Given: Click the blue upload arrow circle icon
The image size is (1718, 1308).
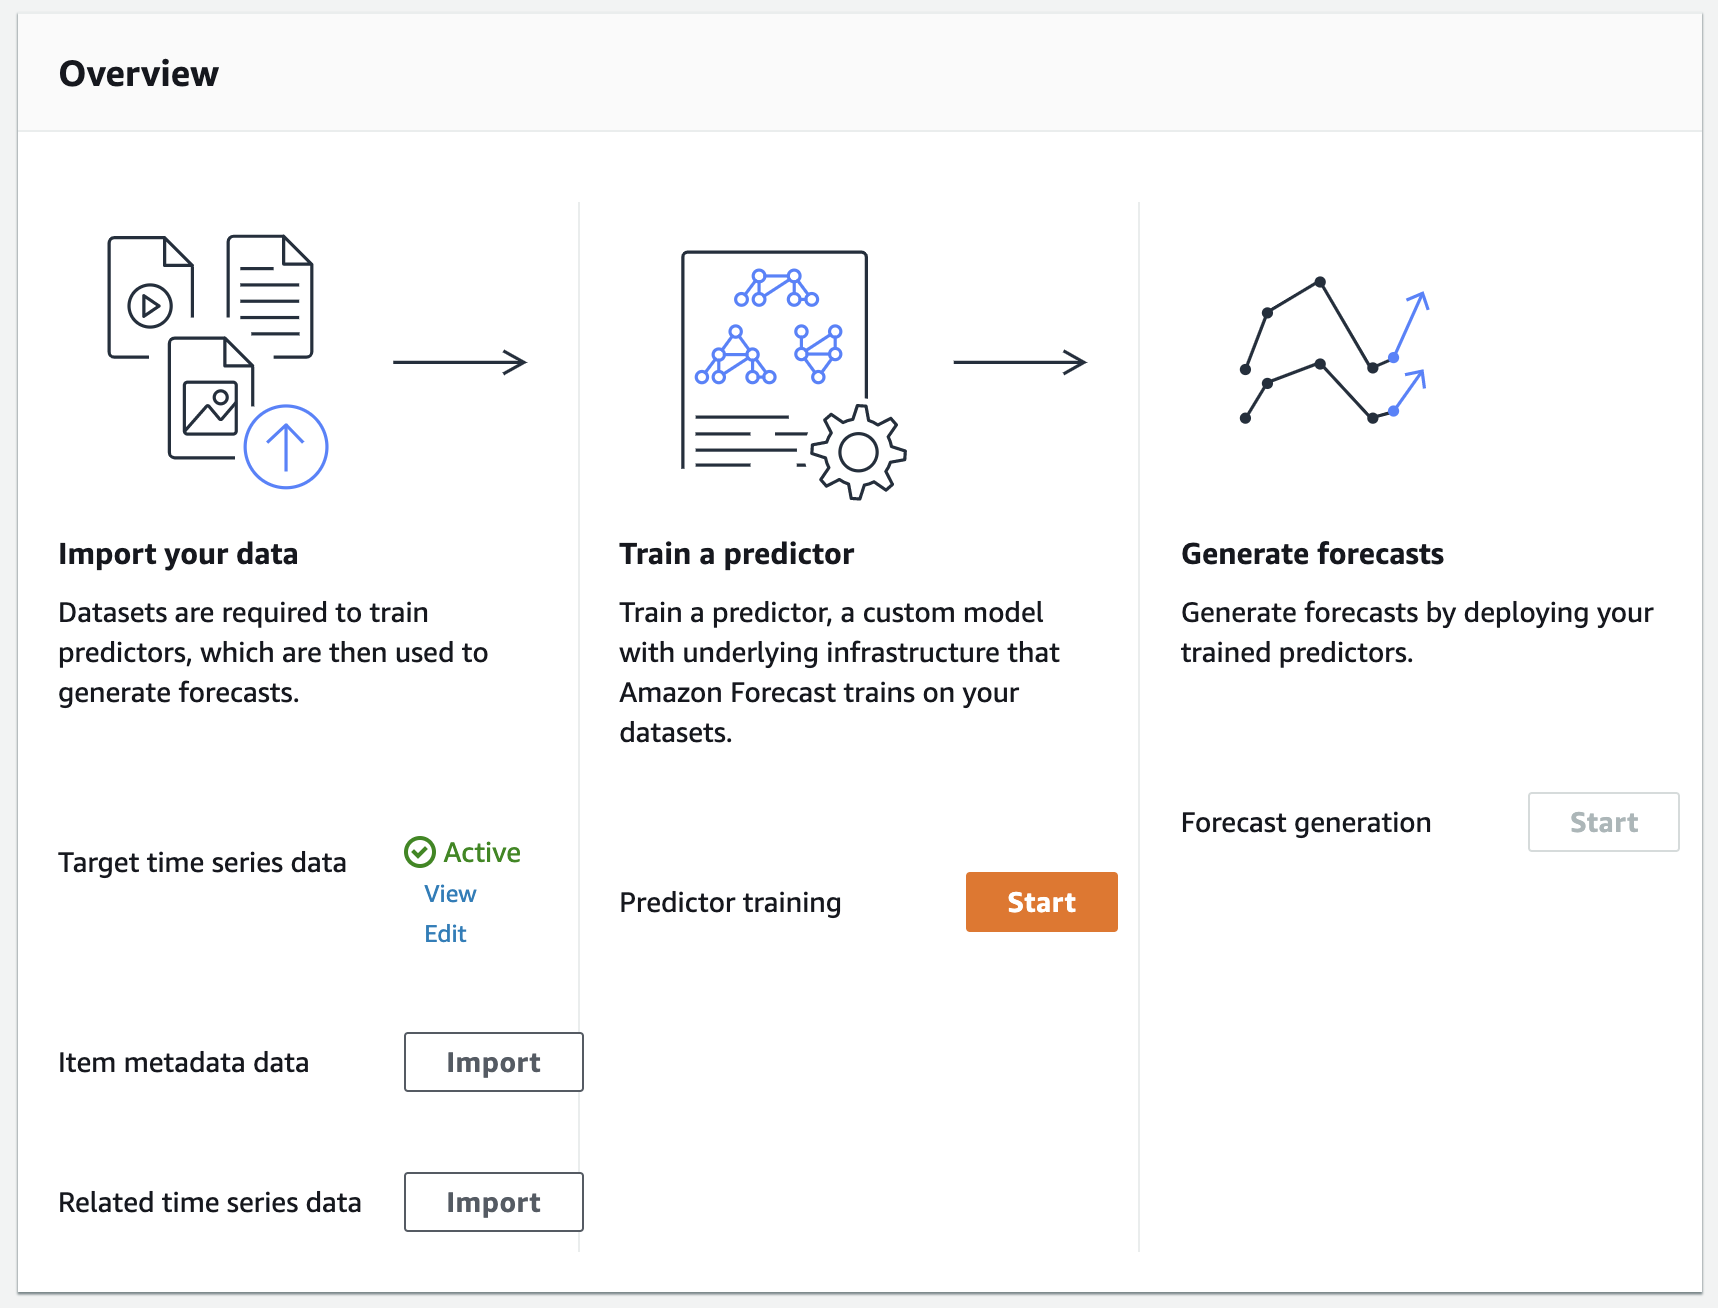Looking at the screenshot, I should click(286, 446).
